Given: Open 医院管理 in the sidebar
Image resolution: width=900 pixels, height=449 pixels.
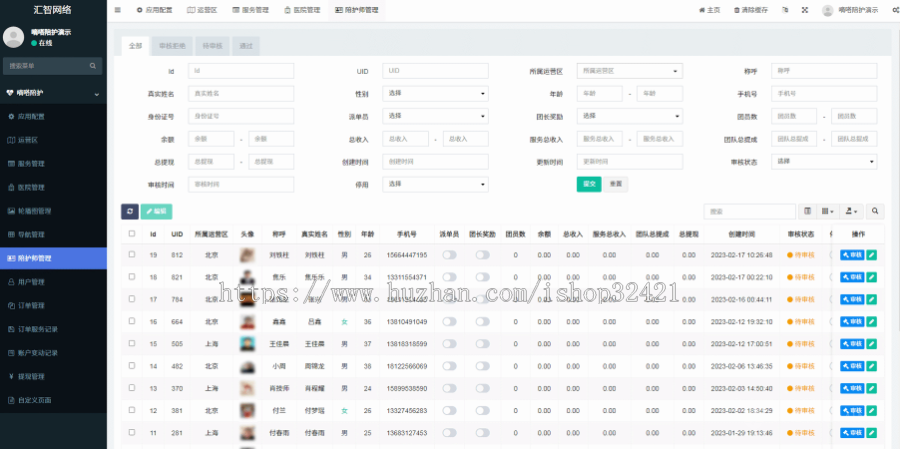Looking at the screenshot, I should [x=53, y=187].
